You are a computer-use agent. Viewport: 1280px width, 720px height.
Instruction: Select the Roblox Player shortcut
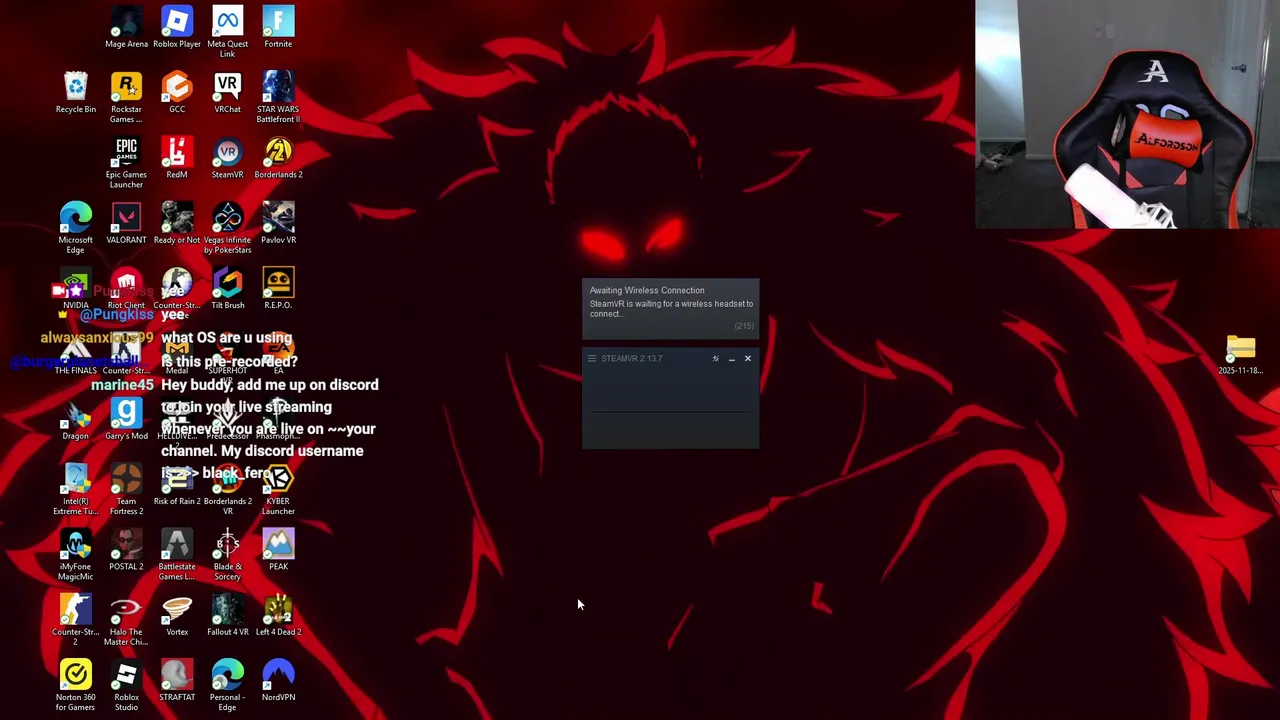coord(177,28)
